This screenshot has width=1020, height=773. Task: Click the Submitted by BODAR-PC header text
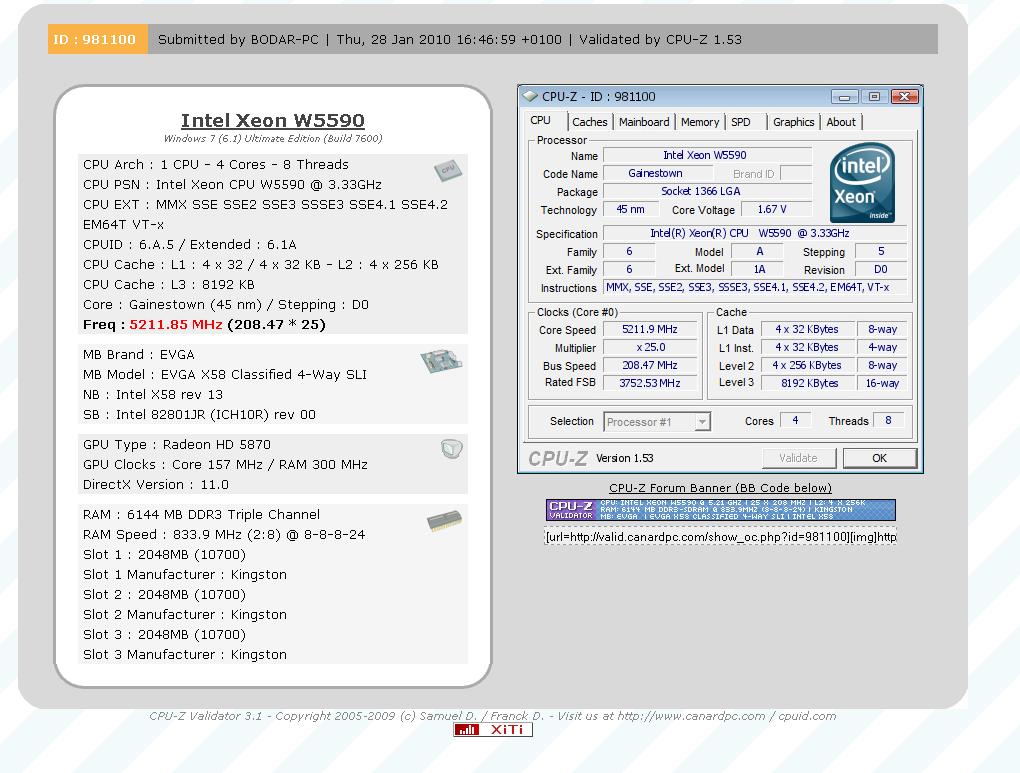[238, 40]
